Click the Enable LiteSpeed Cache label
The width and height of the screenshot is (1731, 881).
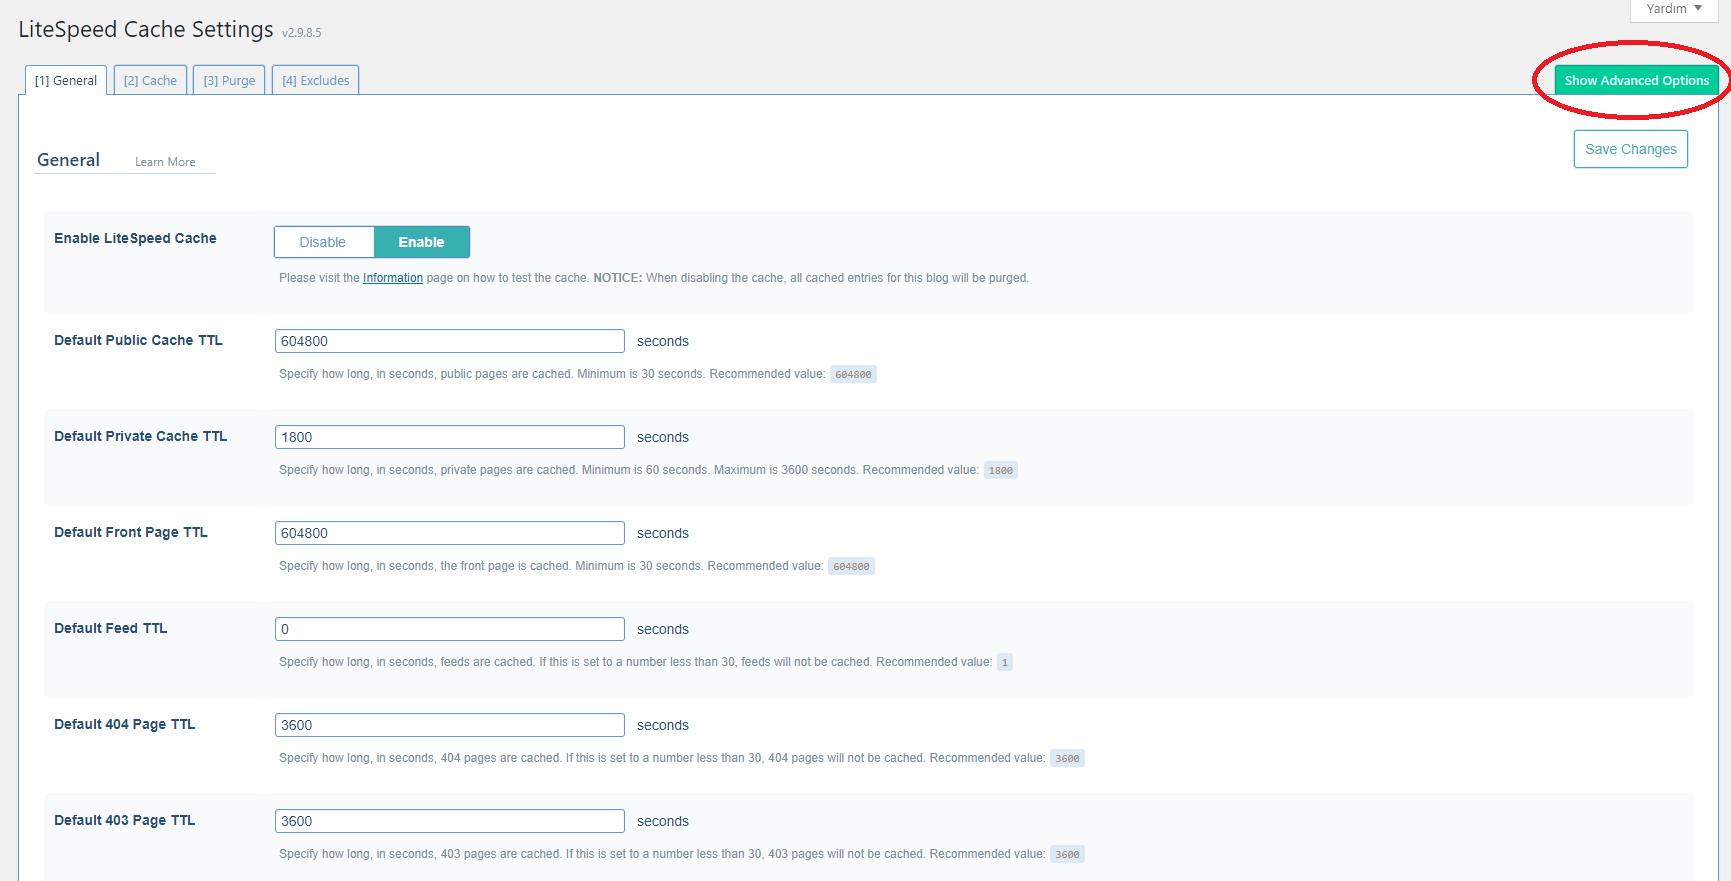click(x=135, y=238)
